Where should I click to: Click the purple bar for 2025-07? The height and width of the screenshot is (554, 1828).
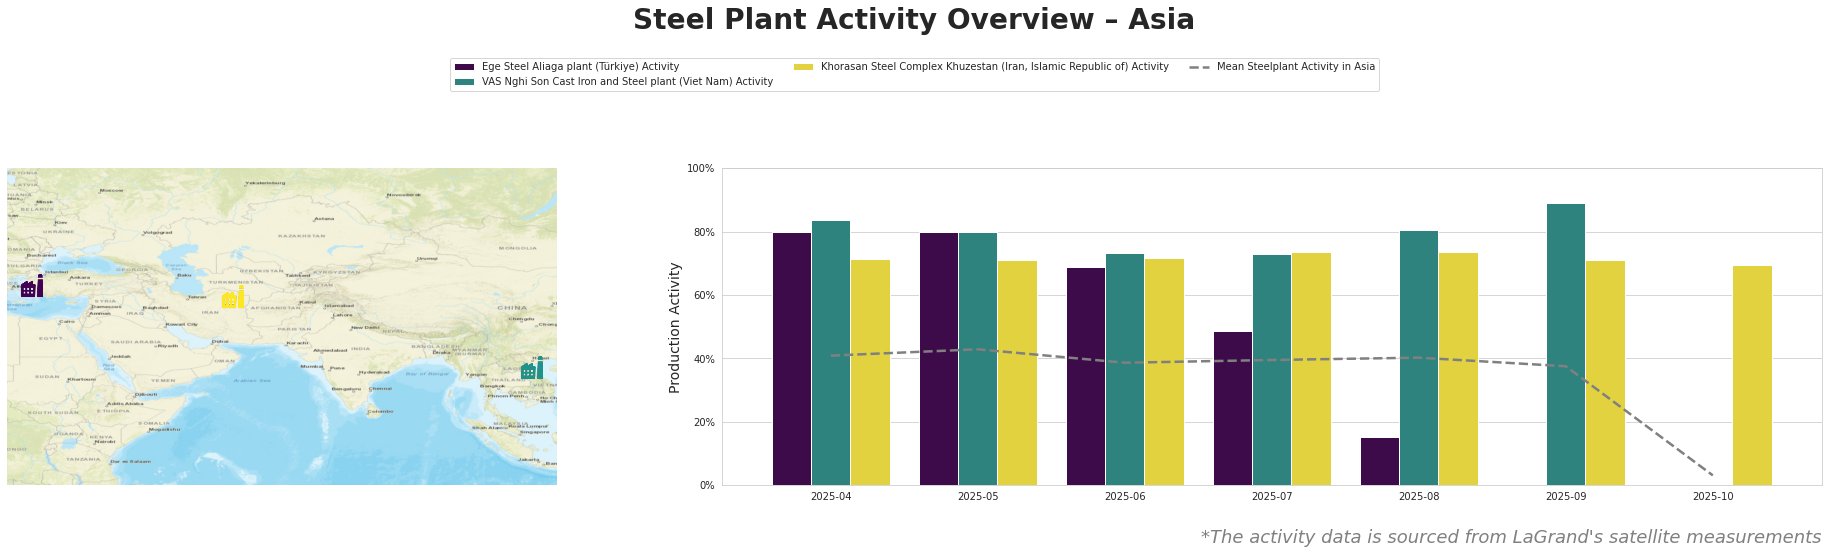click(x=1233, y=408)
